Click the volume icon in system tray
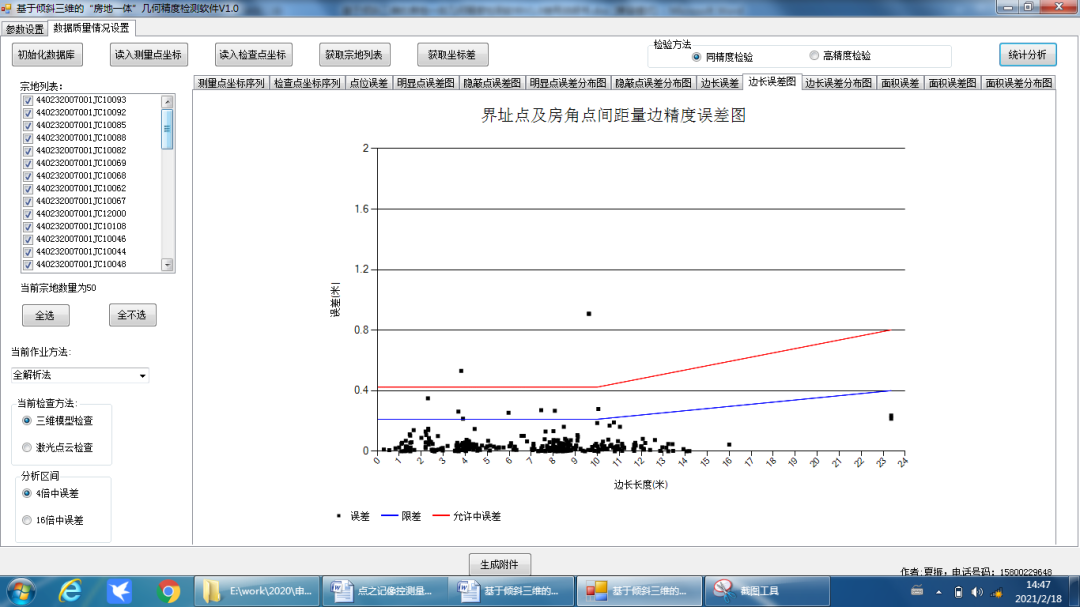 (x=977, y=592)
